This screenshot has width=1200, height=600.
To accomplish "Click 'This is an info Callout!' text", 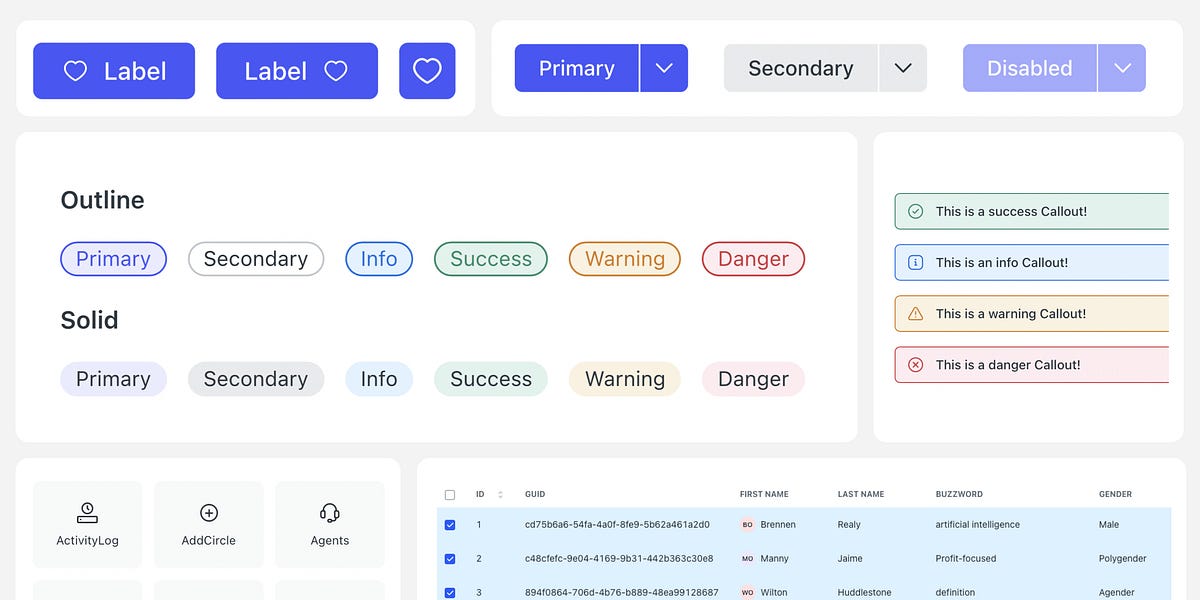I will point(1002,262).
